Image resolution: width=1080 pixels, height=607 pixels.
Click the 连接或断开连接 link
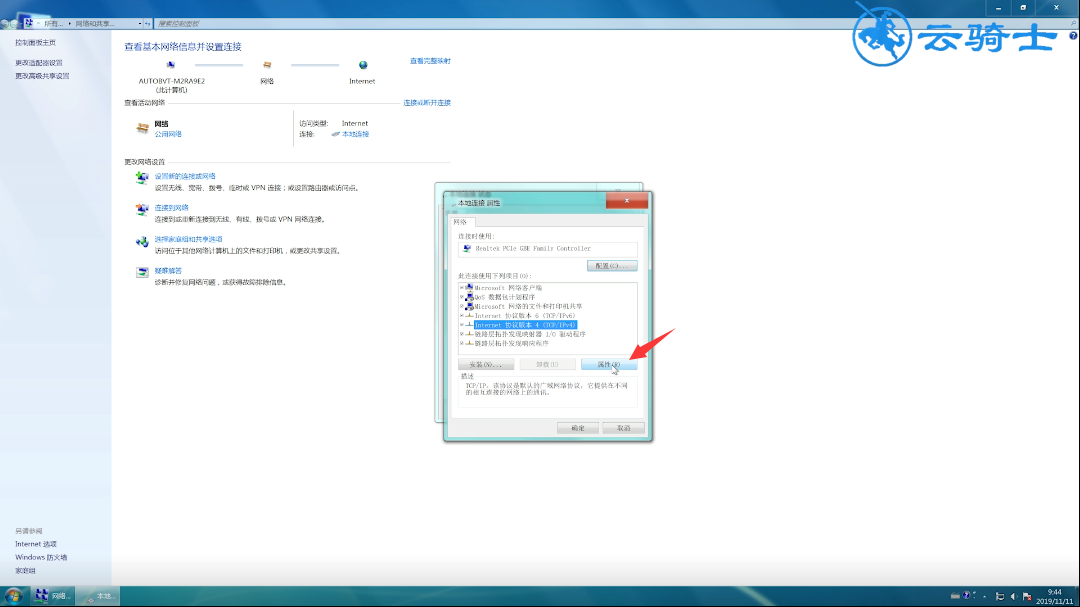pyautogui.click(x=426, y=103)
